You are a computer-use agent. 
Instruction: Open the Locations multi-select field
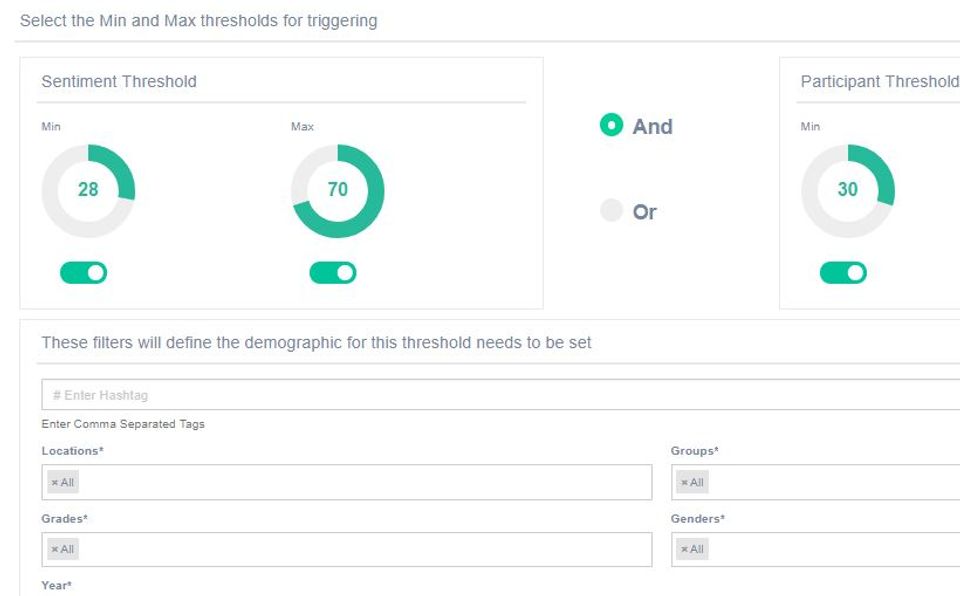click(x=347, y=482)
